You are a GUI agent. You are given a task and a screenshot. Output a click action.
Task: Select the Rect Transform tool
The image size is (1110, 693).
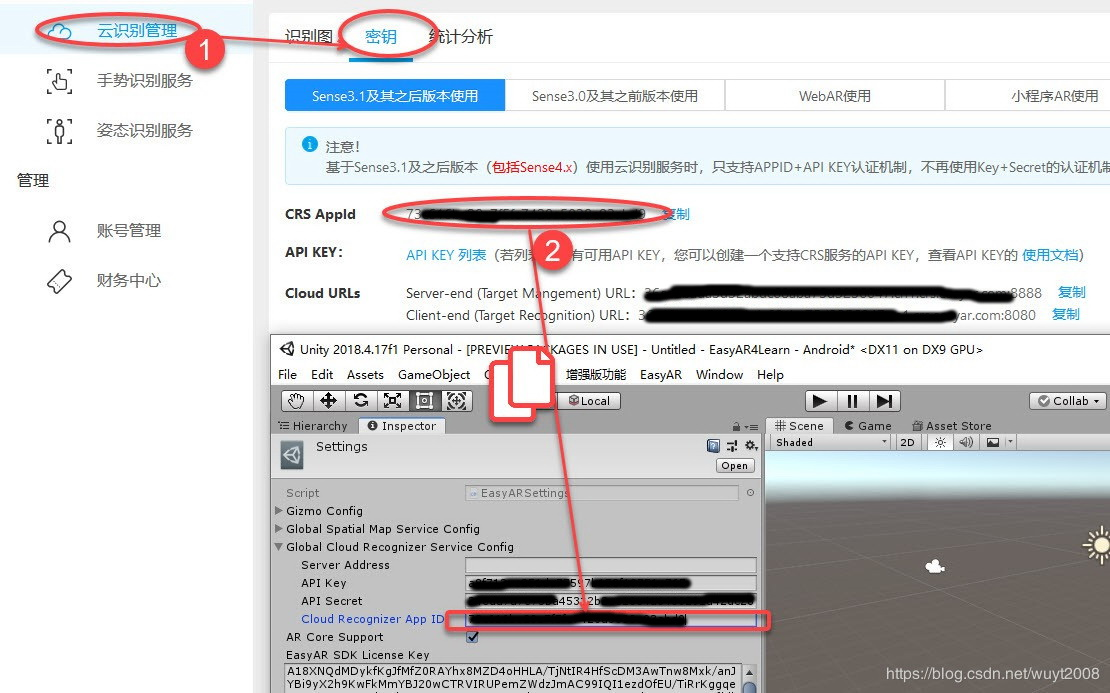tap(424, 401)
